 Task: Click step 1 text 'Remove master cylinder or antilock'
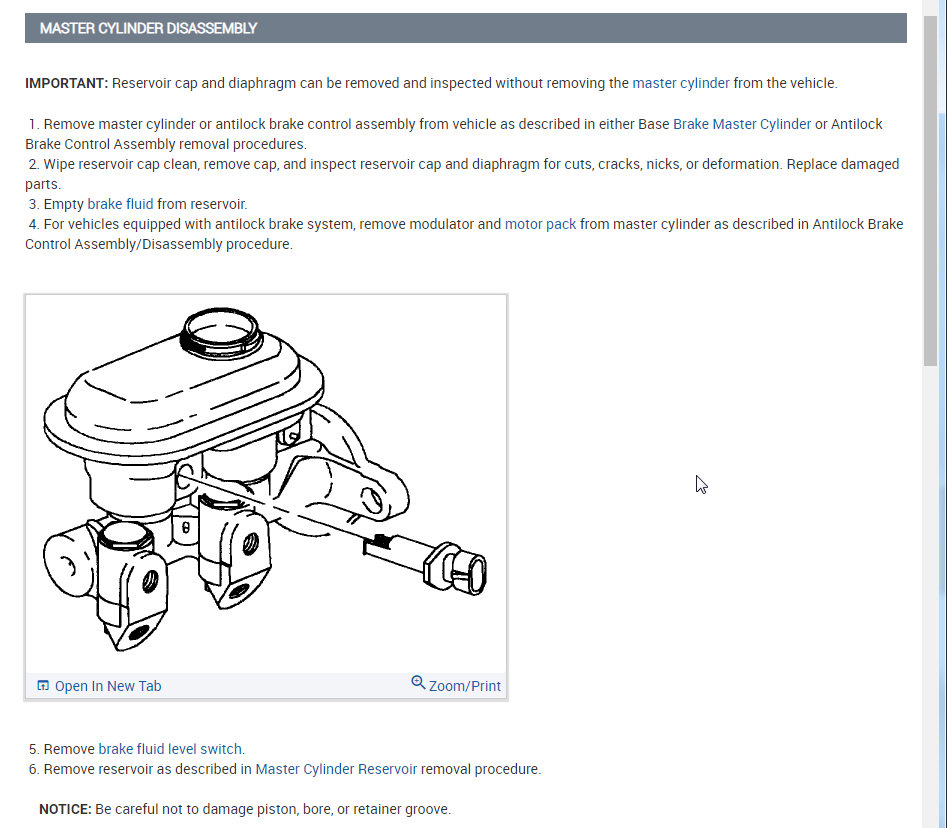click(154, 124)
